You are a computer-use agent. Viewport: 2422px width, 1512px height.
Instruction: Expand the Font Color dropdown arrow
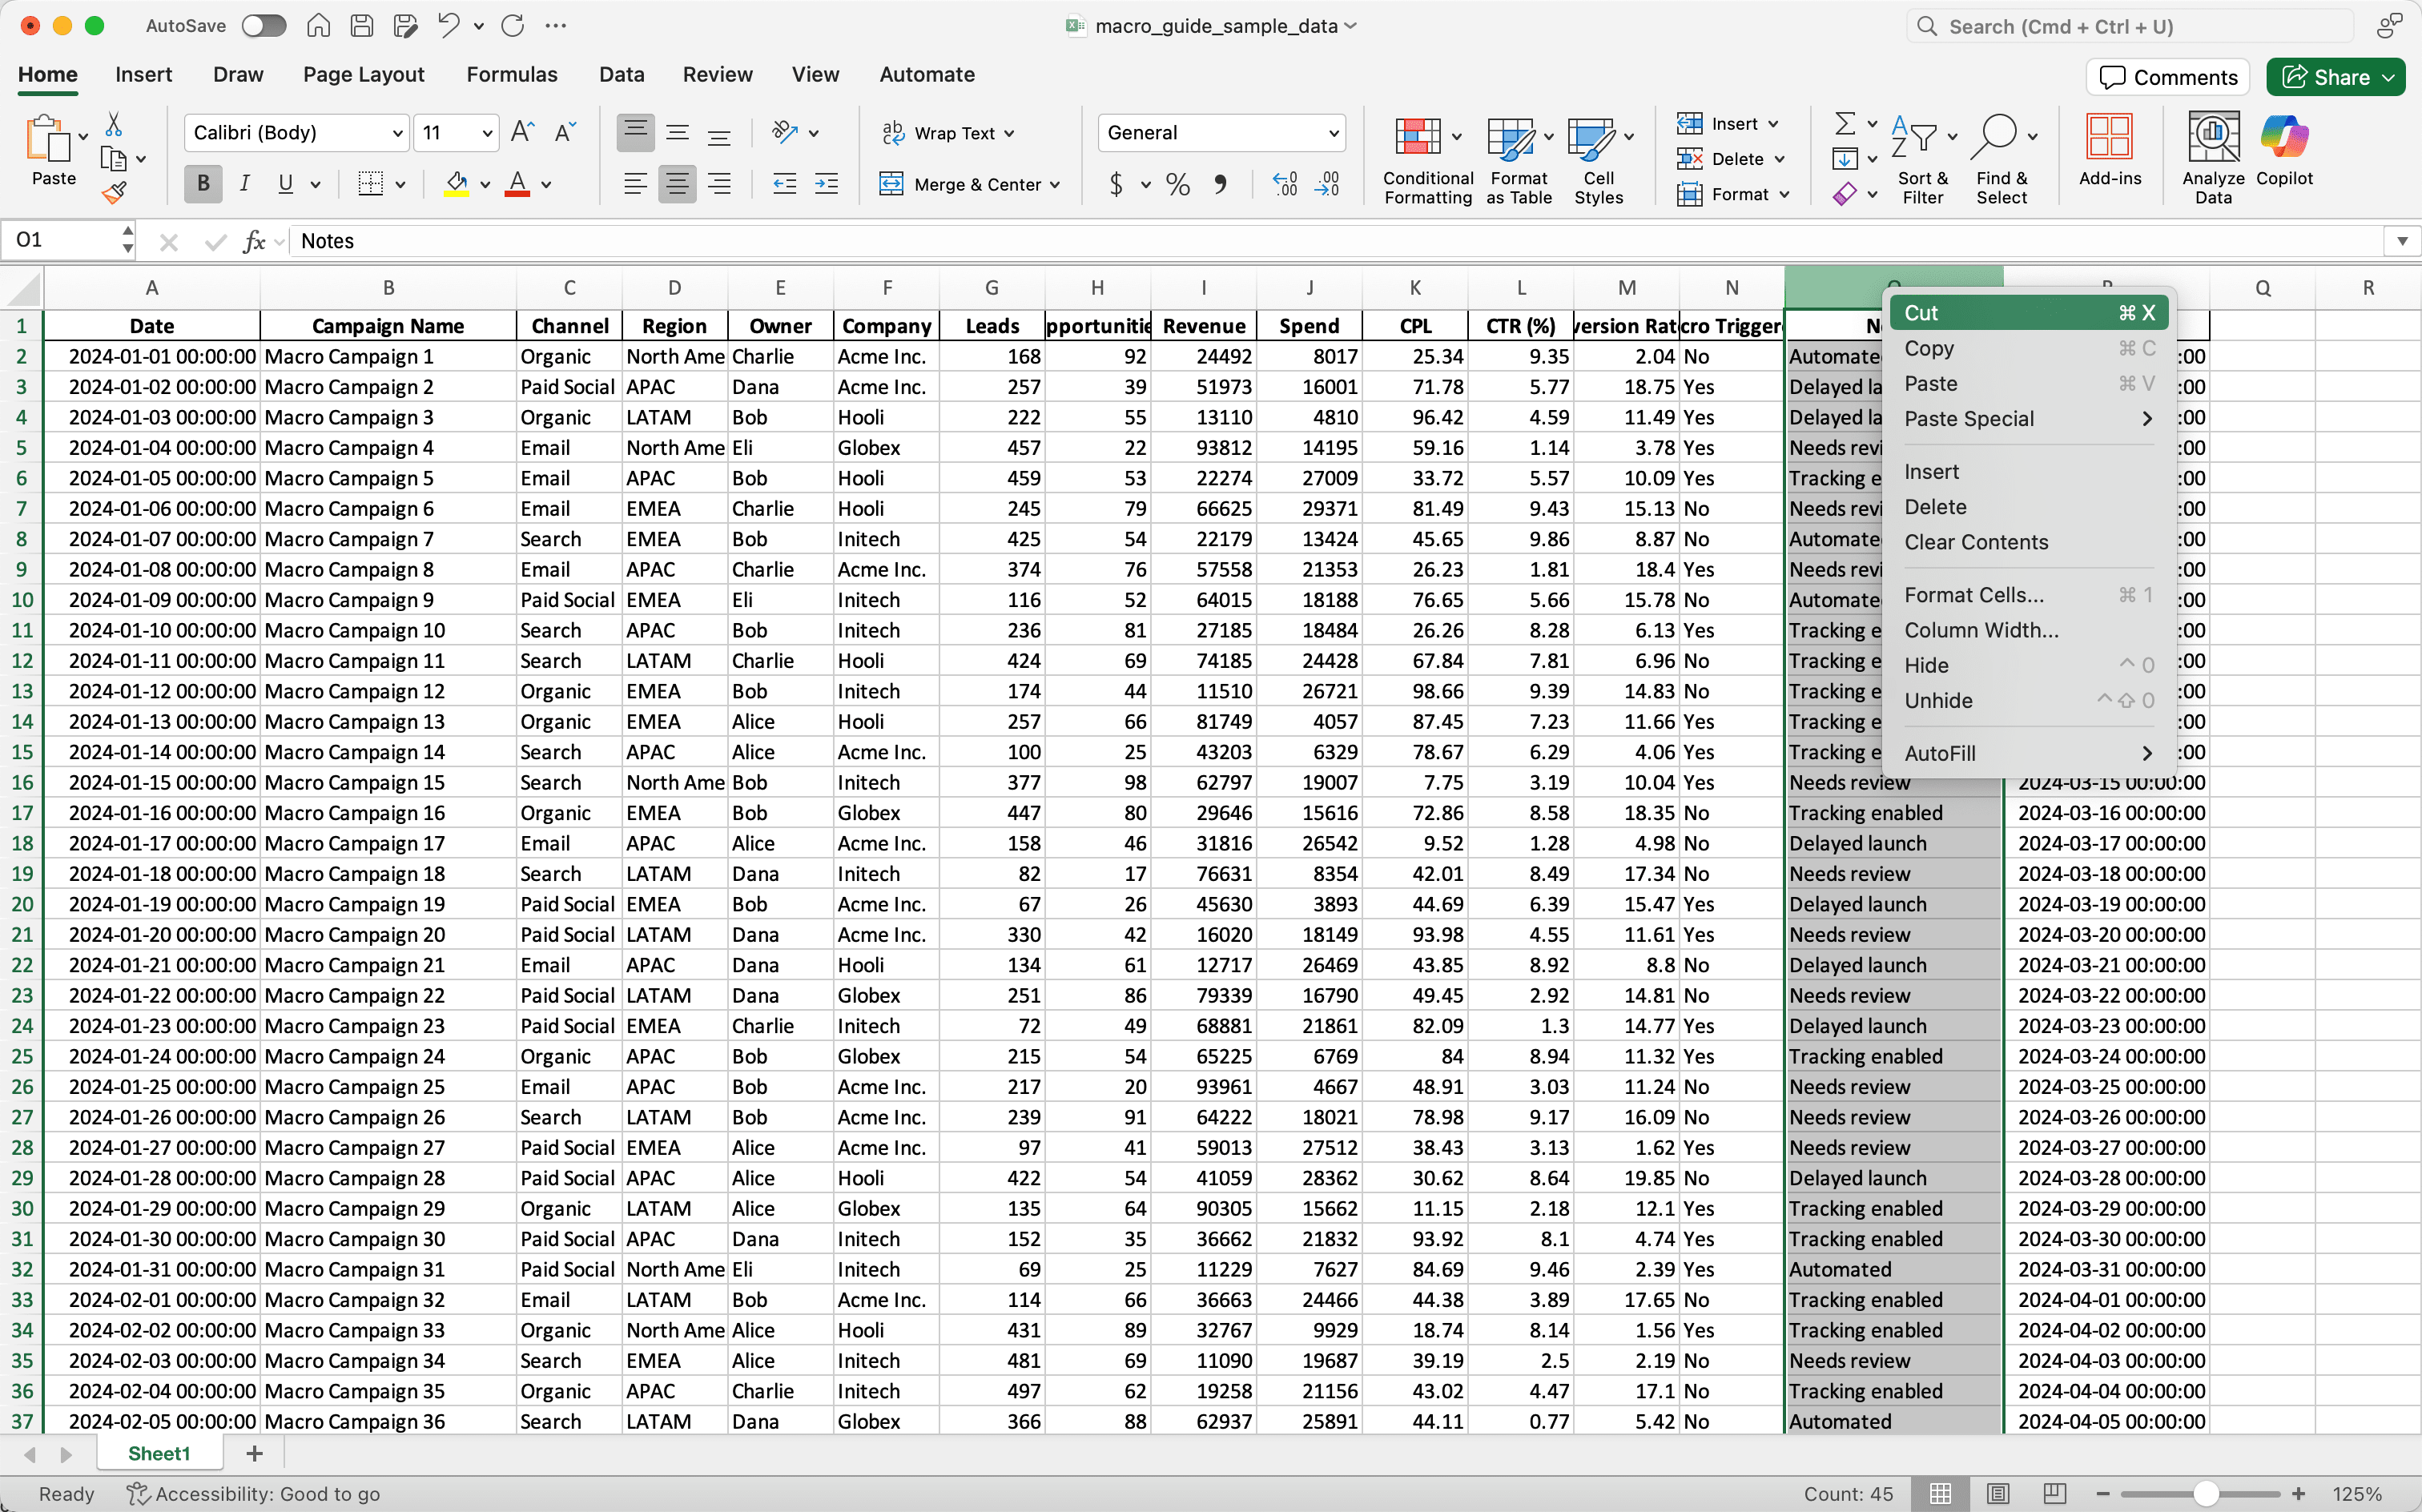pyautogui.click(x=546, y=185)
